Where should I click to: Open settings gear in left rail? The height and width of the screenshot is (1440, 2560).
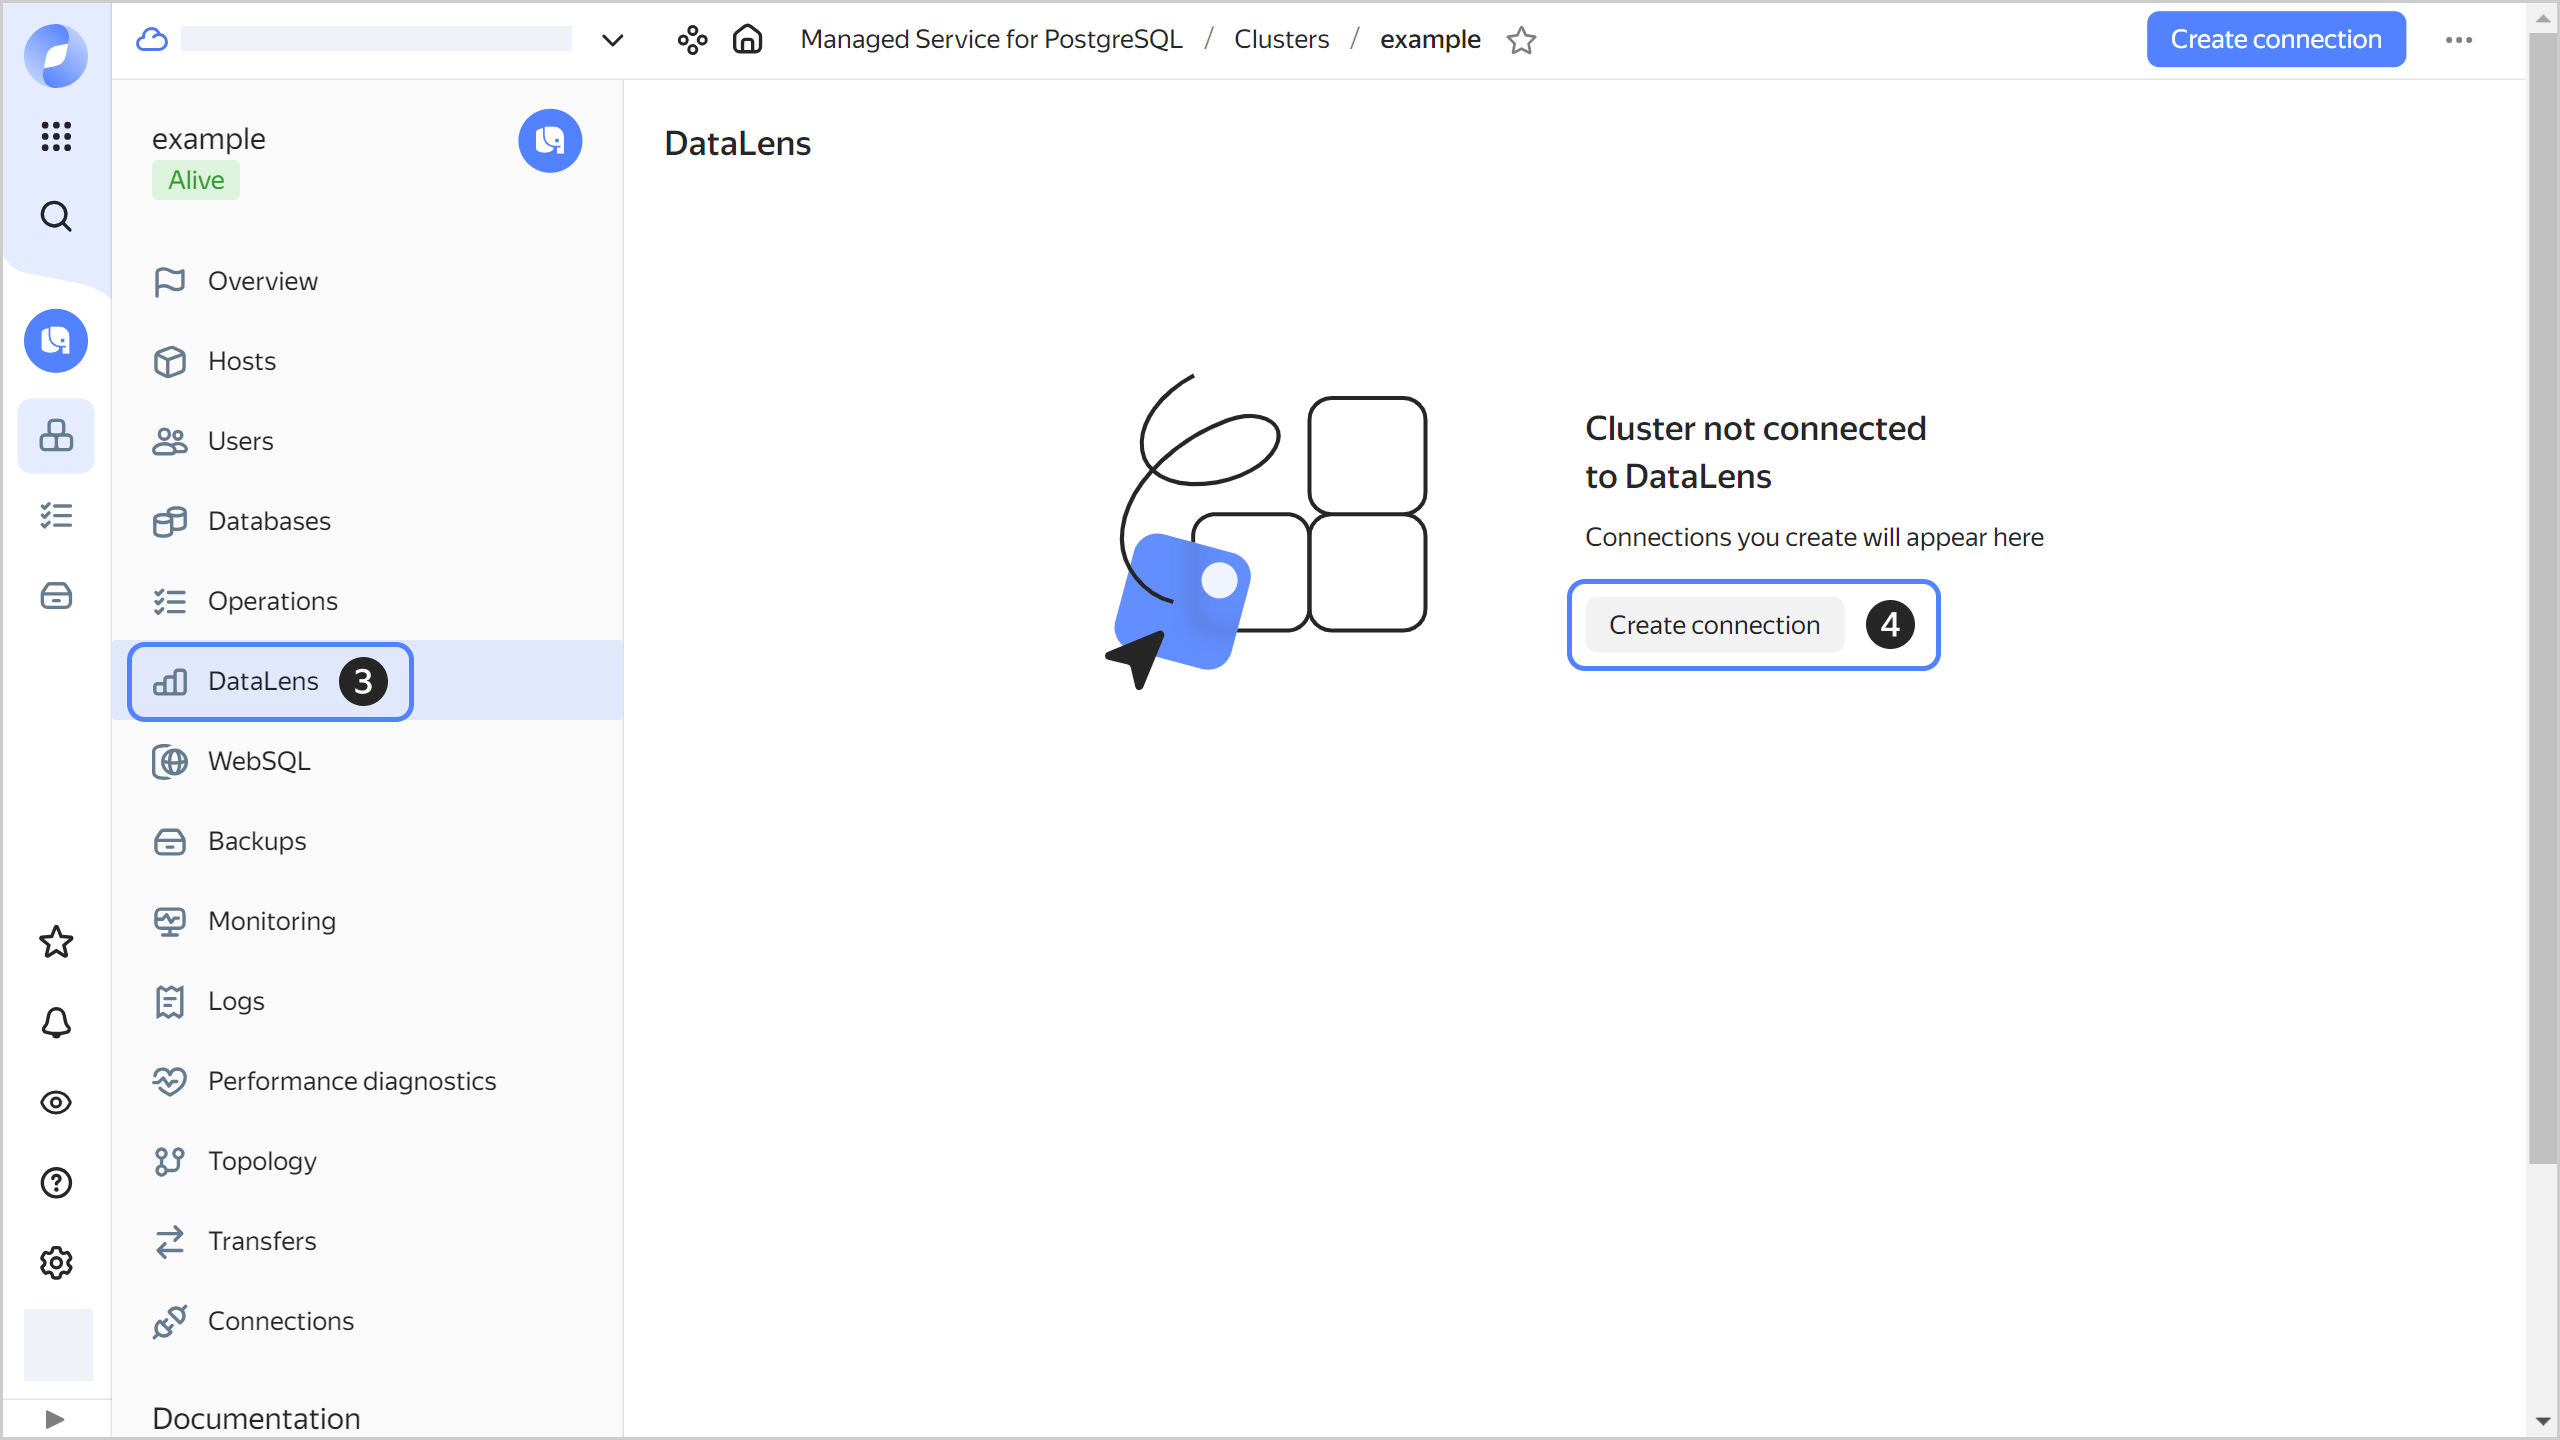click(x=56, y=1263)
